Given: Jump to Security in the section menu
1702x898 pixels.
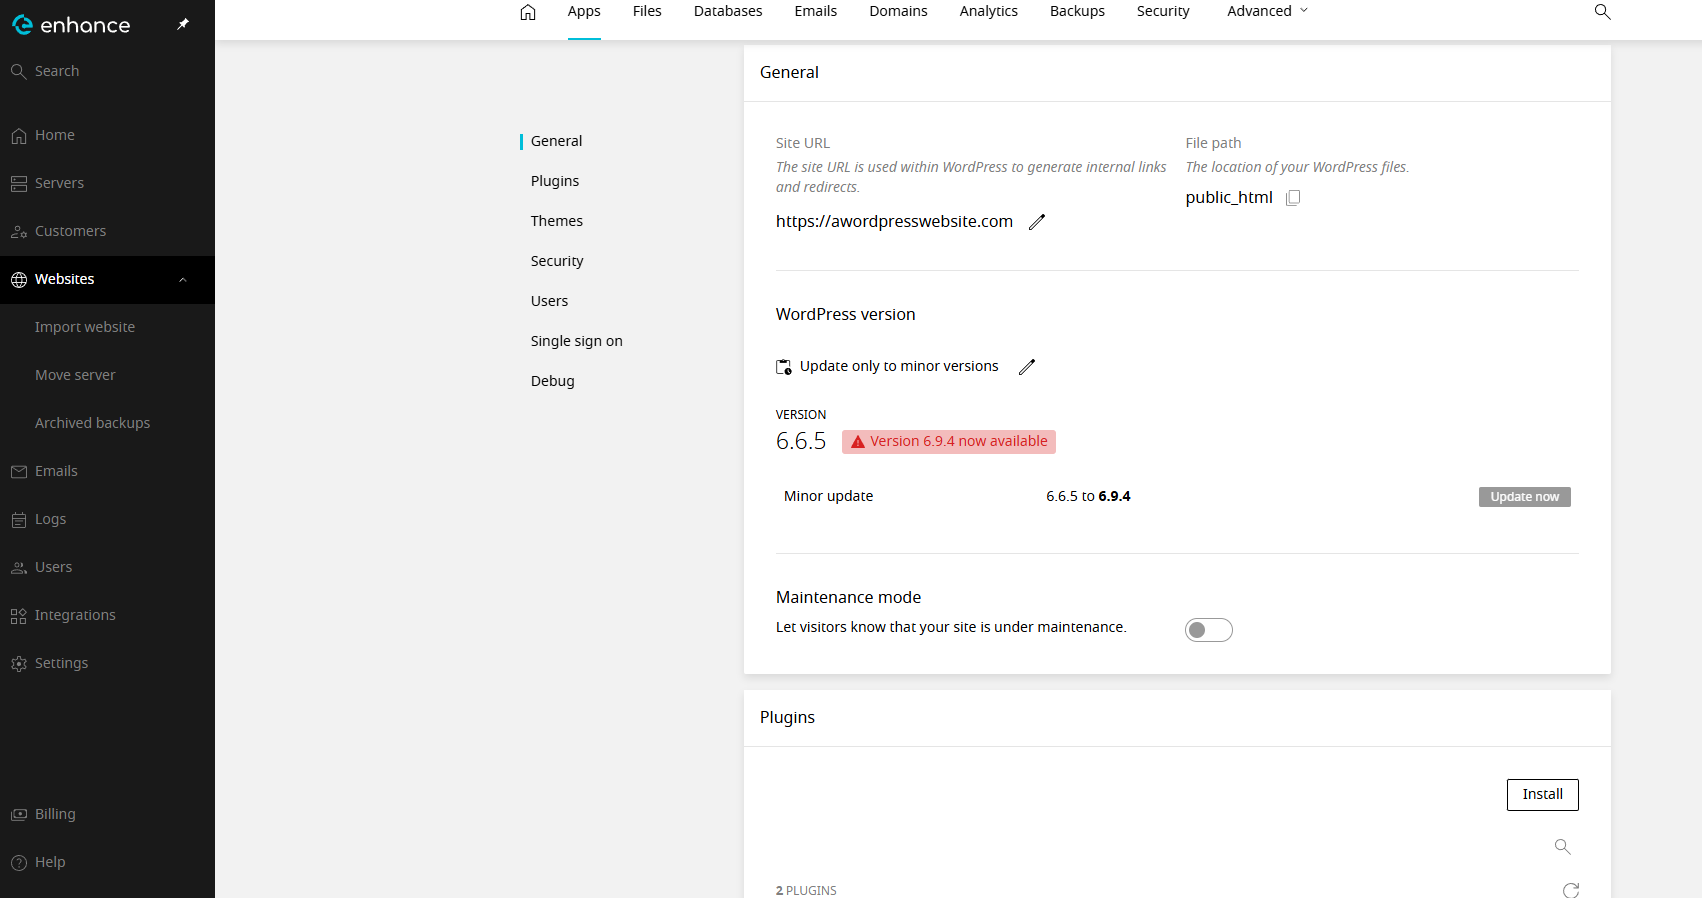Looking at the screenshot, I should tap(557, 261).
